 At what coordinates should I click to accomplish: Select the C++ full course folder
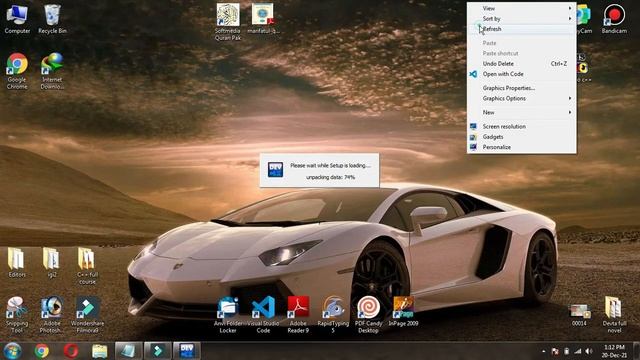point(87,266)
